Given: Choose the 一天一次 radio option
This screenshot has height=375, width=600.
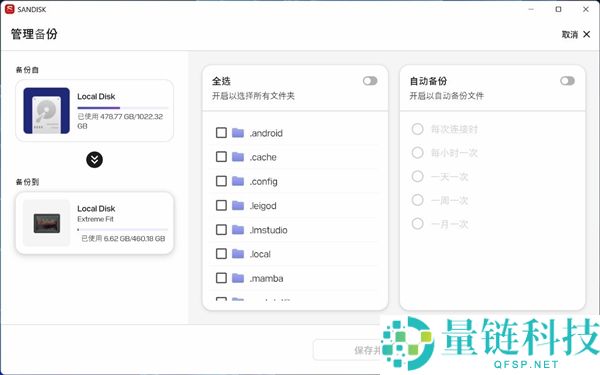Looking at the screenshot, I should click(417, 176).
